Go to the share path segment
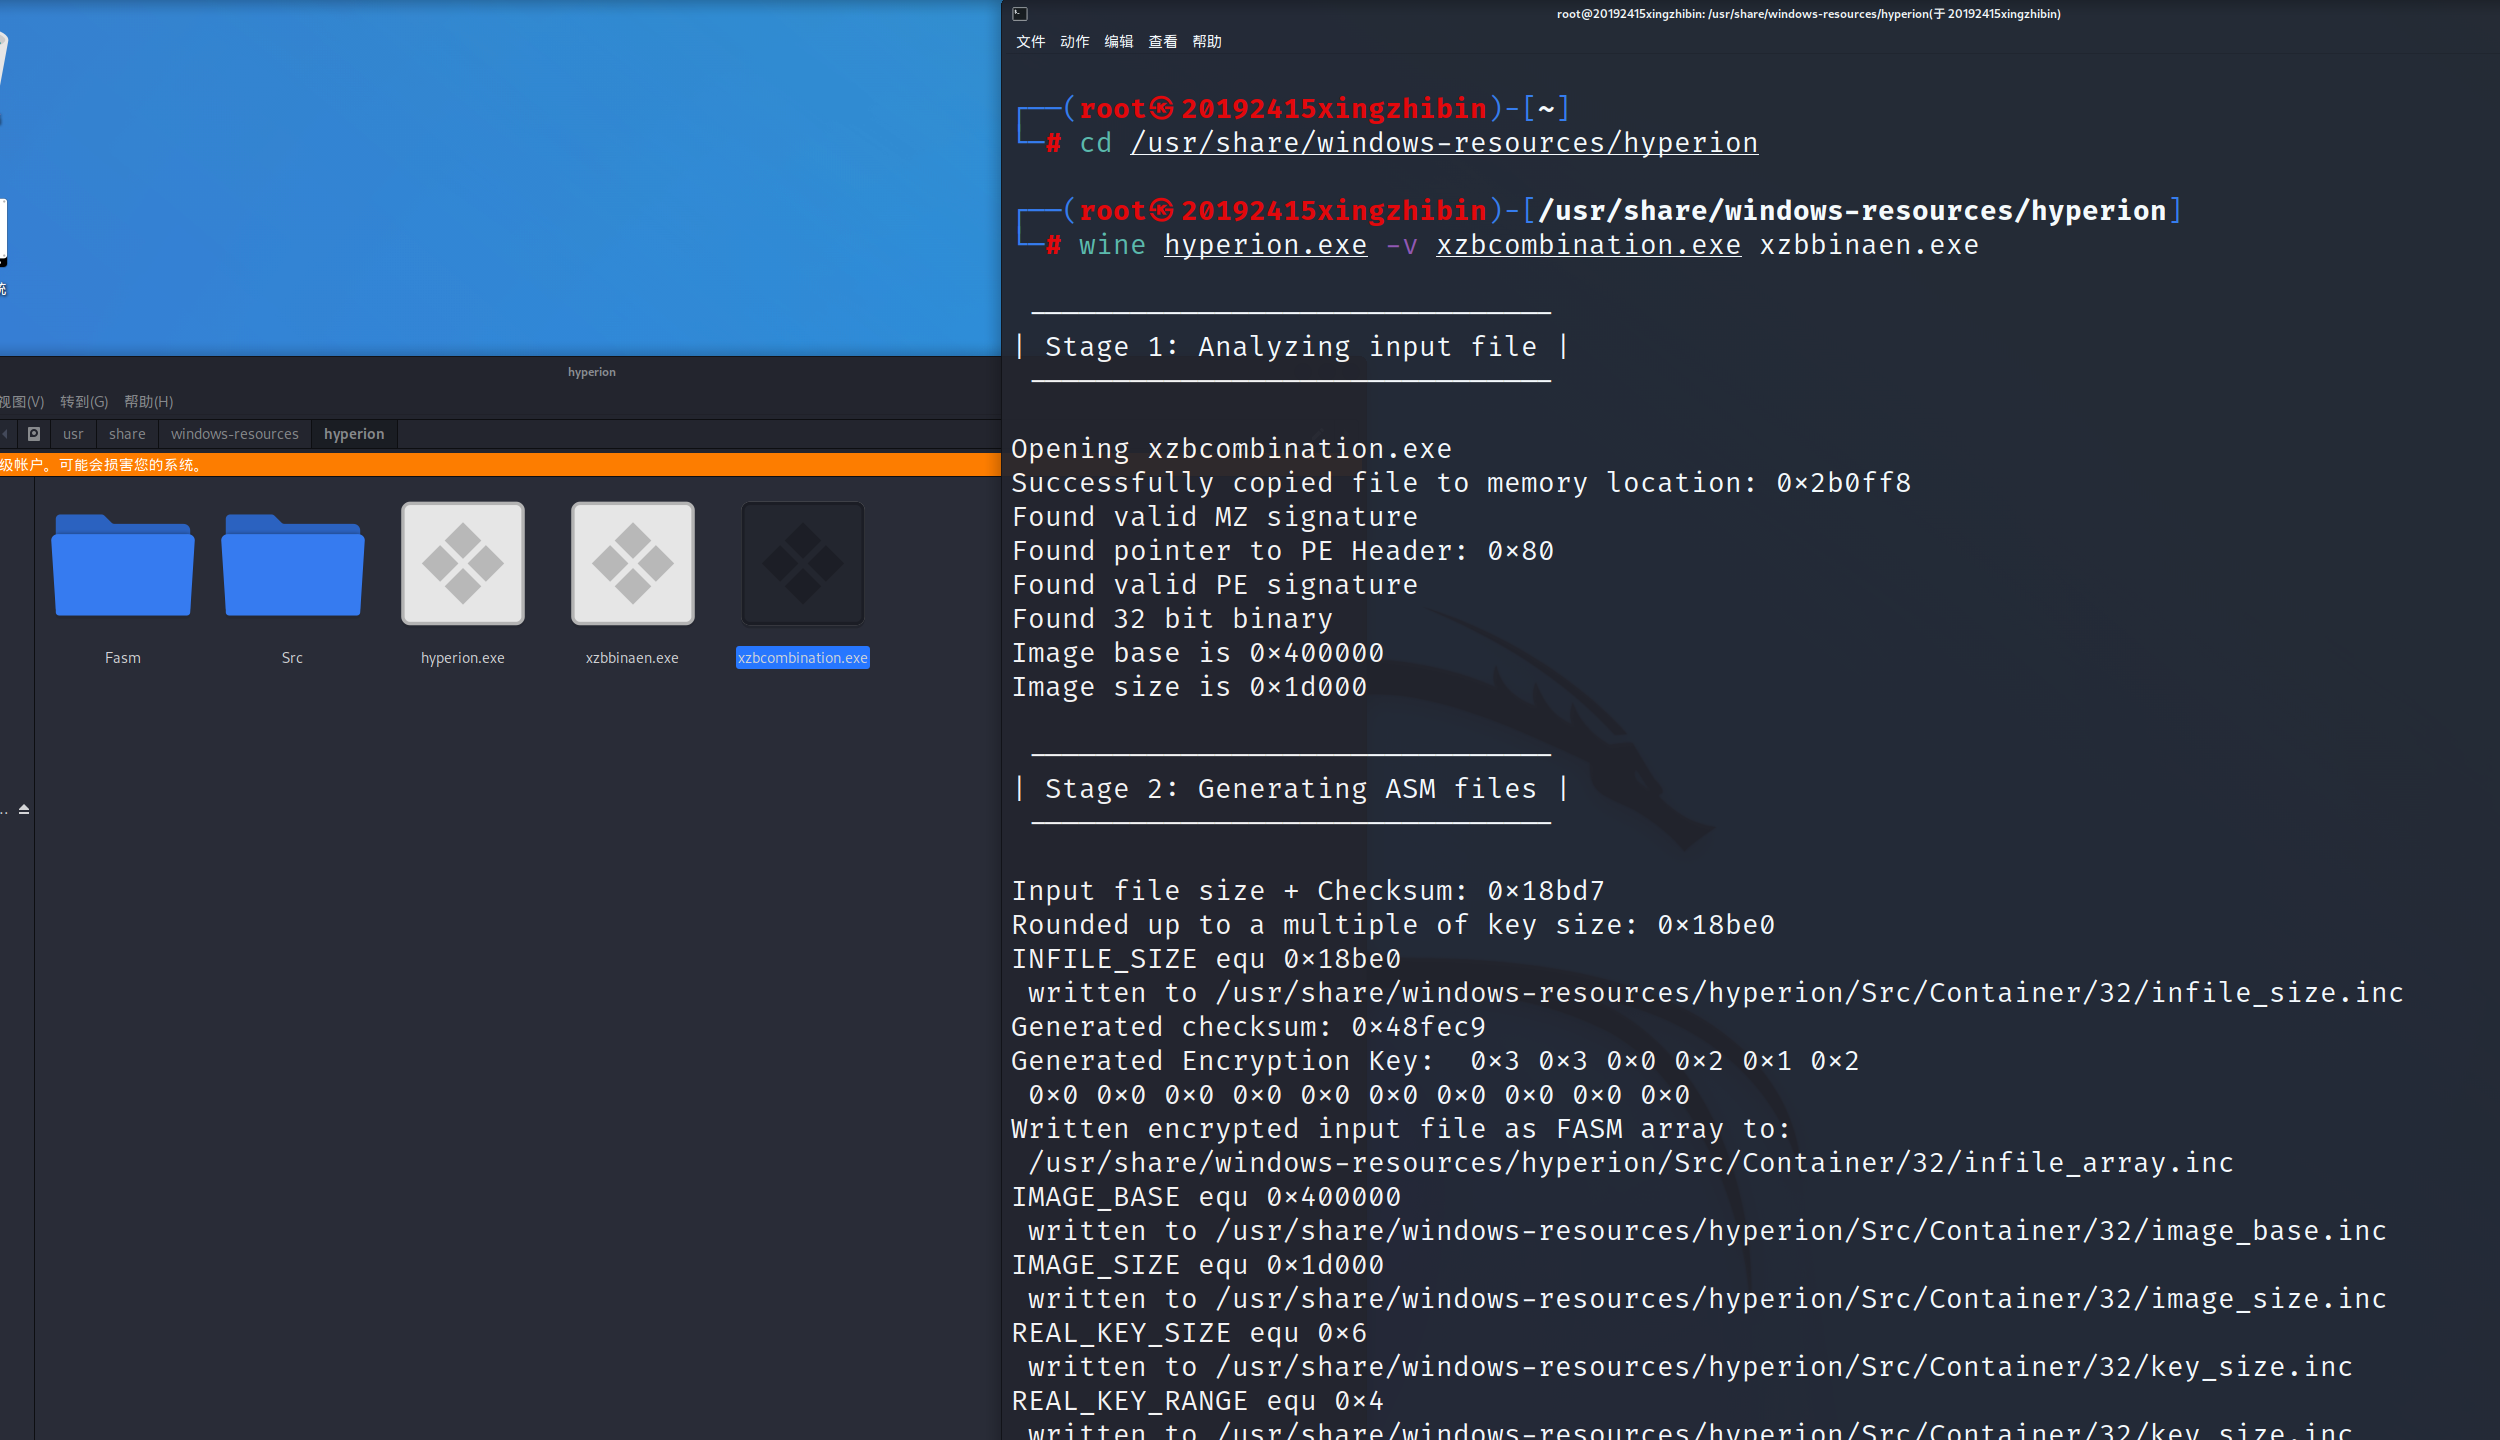 point(127,434)
